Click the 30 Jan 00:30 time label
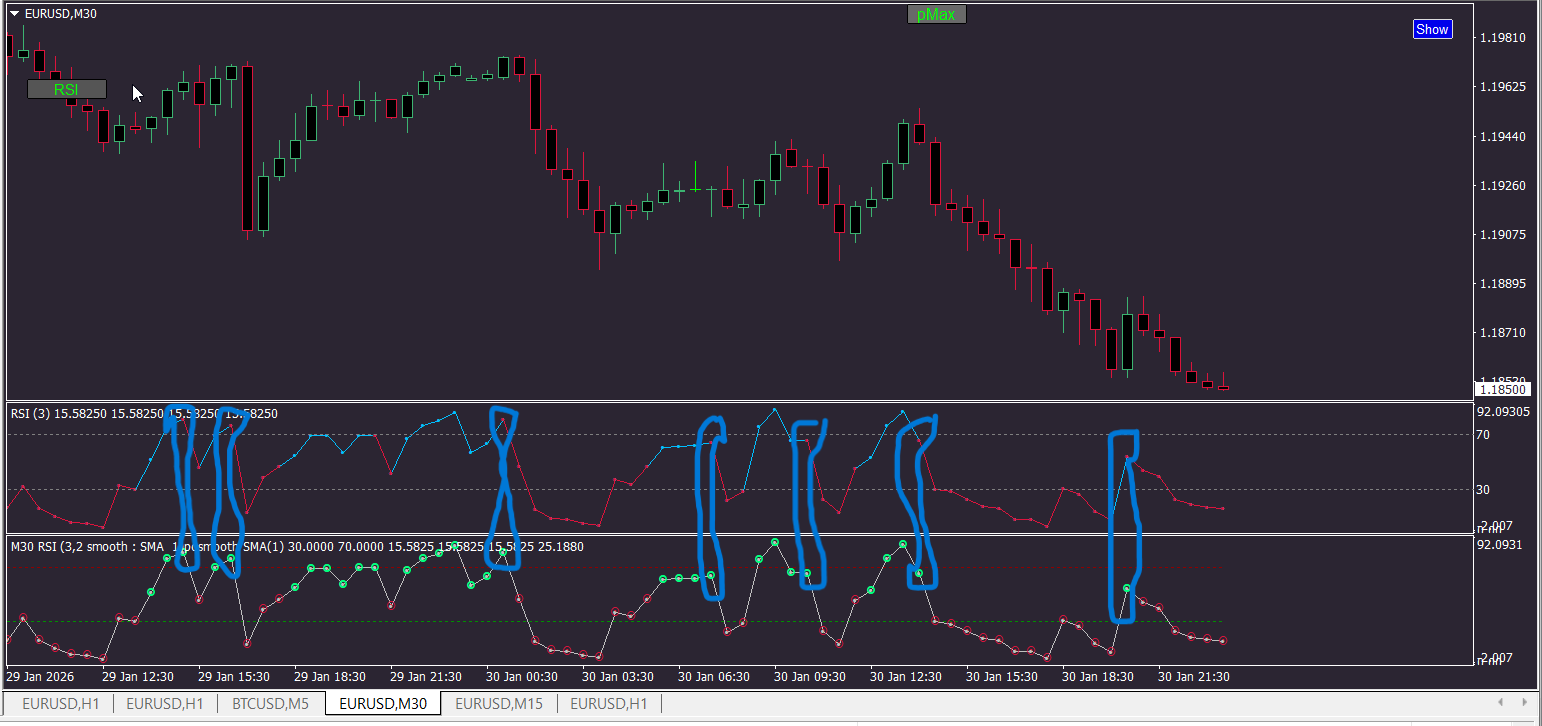The width and height of the screenshot is (1542, 726). point(522,677)
